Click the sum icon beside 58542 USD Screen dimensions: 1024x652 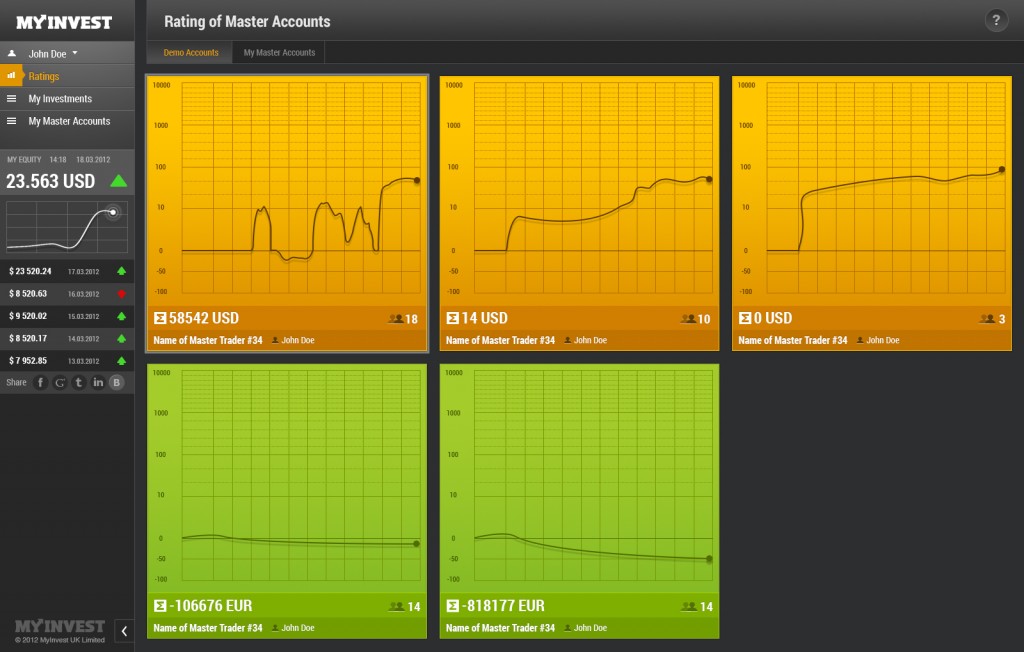click(x=160, y=318)
